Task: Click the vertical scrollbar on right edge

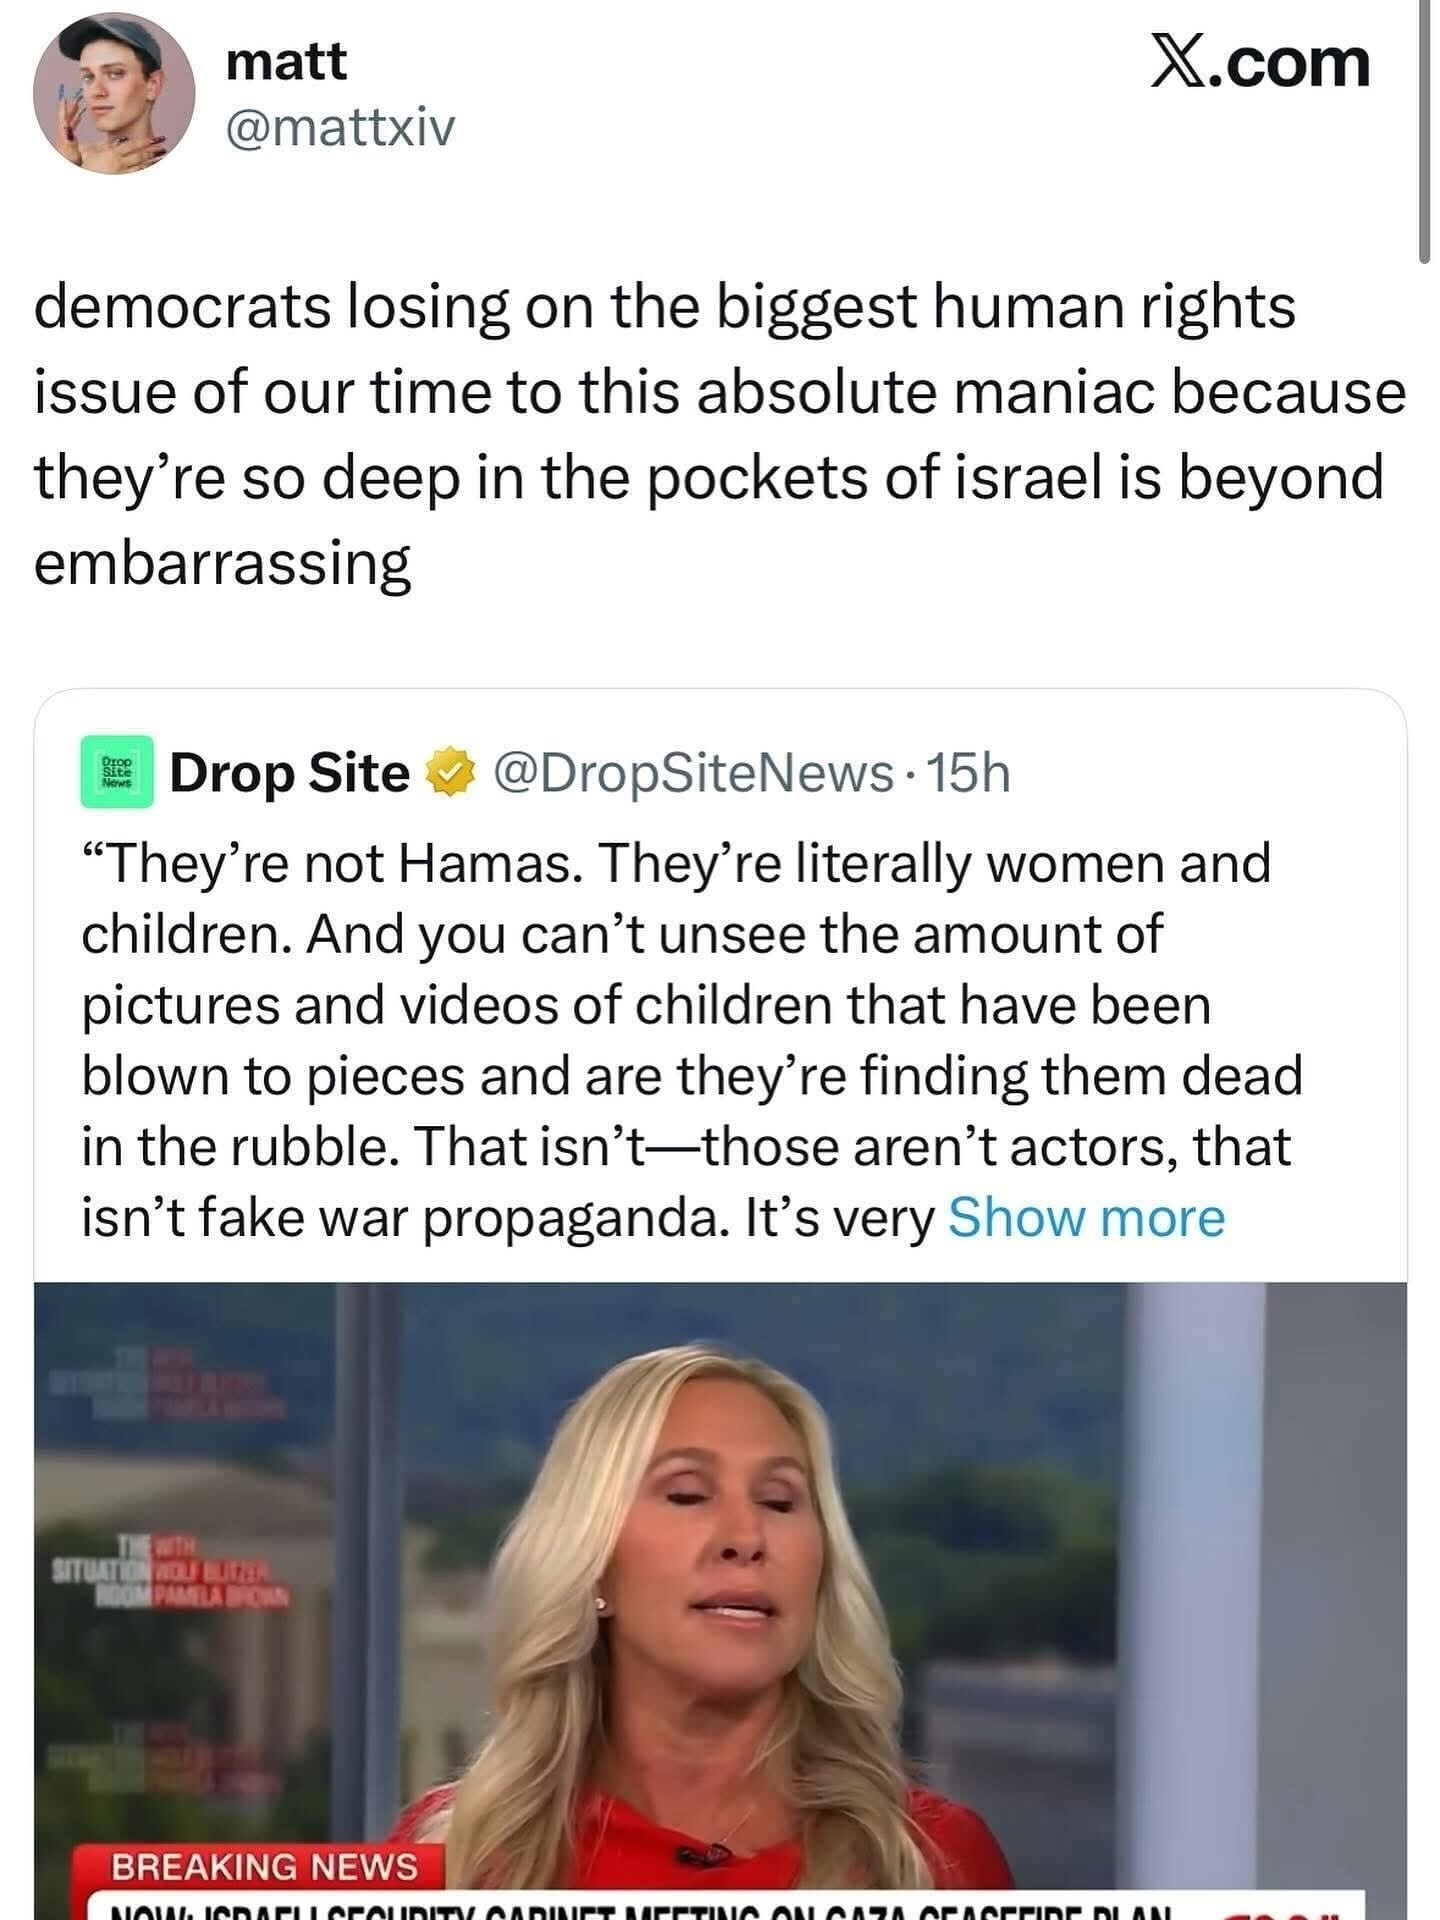Action: click(1424, 130)
